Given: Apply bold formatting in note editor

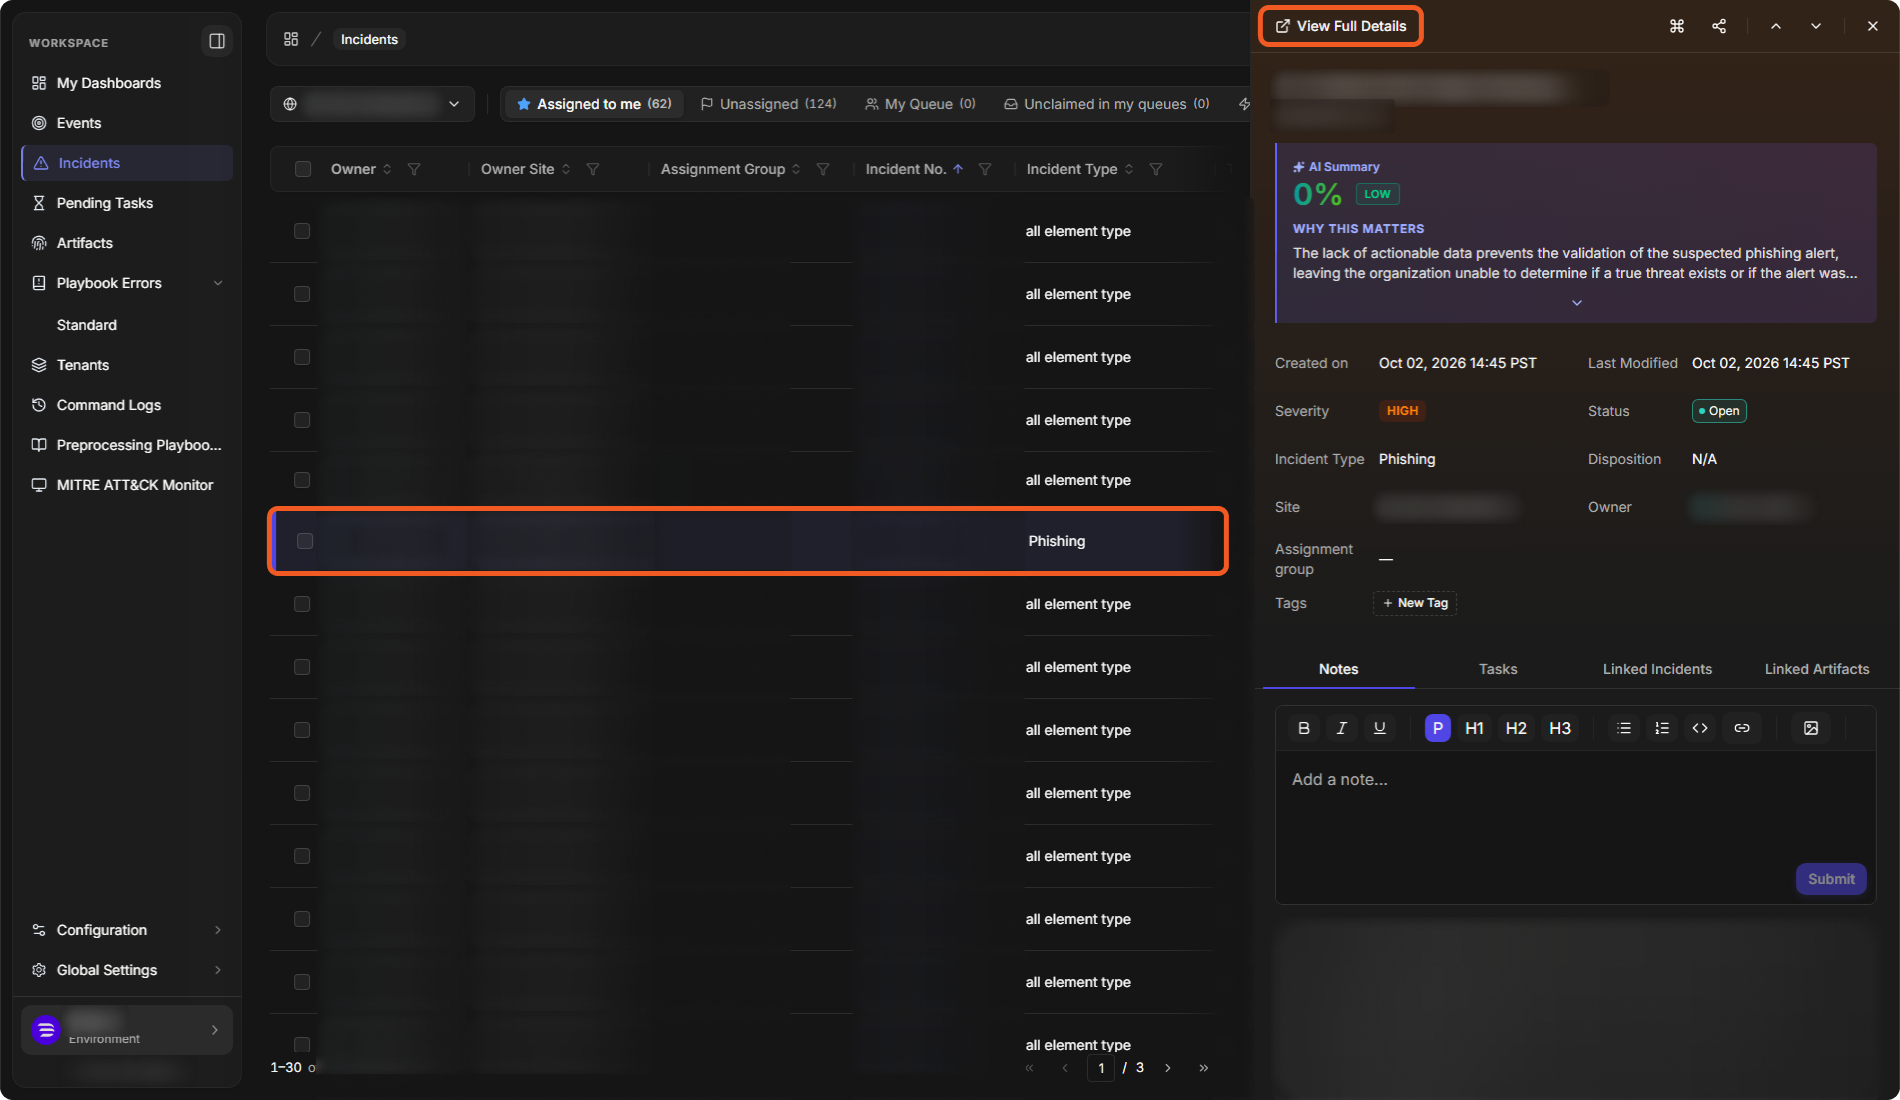Looking at the screenshot, I should coord(1304,728).
